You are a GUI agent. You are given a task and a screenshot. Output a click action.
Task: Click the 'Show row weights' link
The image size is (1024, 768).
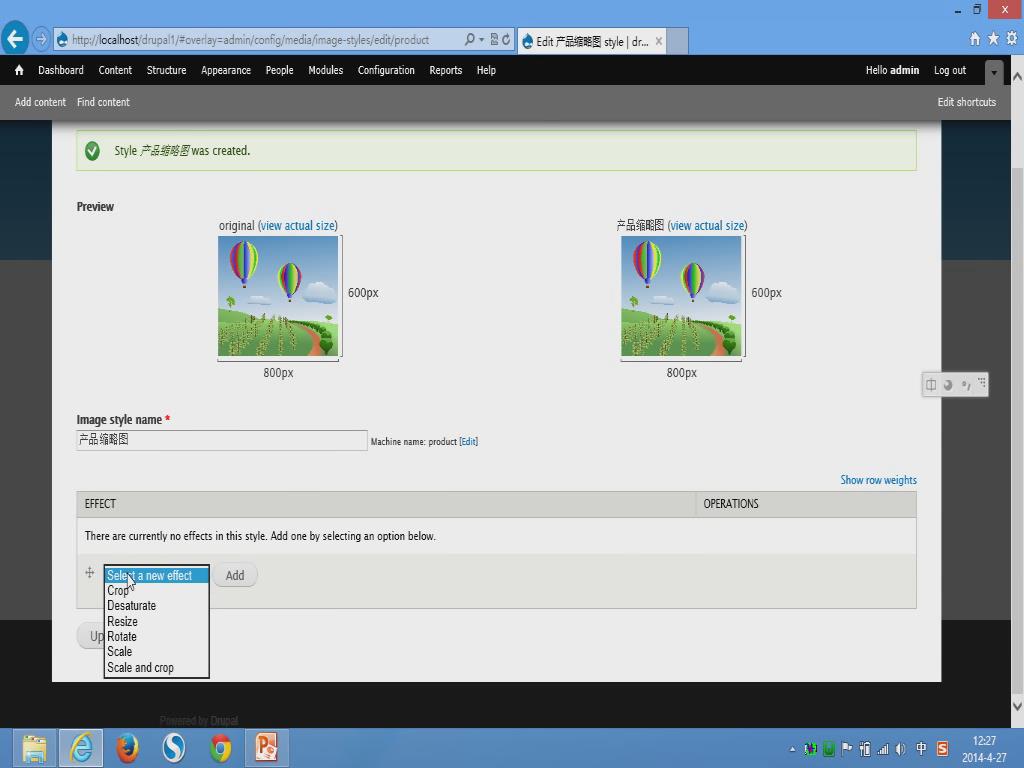coord(878,480)
